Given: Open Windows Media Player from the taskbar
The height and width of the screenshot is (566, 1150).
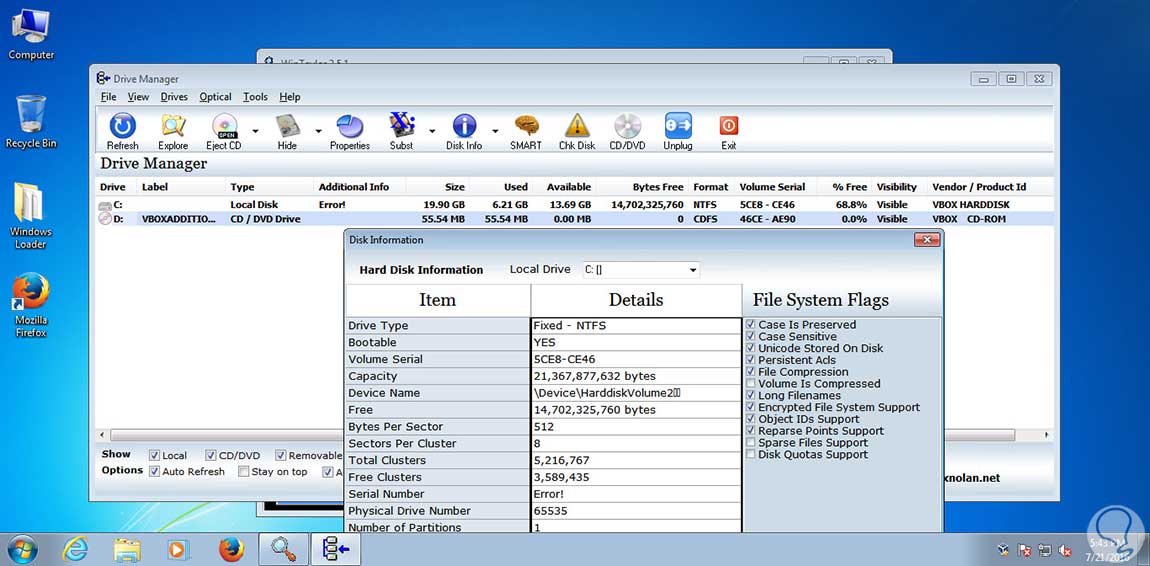Looking at the screenshot, I should [177, 549].
